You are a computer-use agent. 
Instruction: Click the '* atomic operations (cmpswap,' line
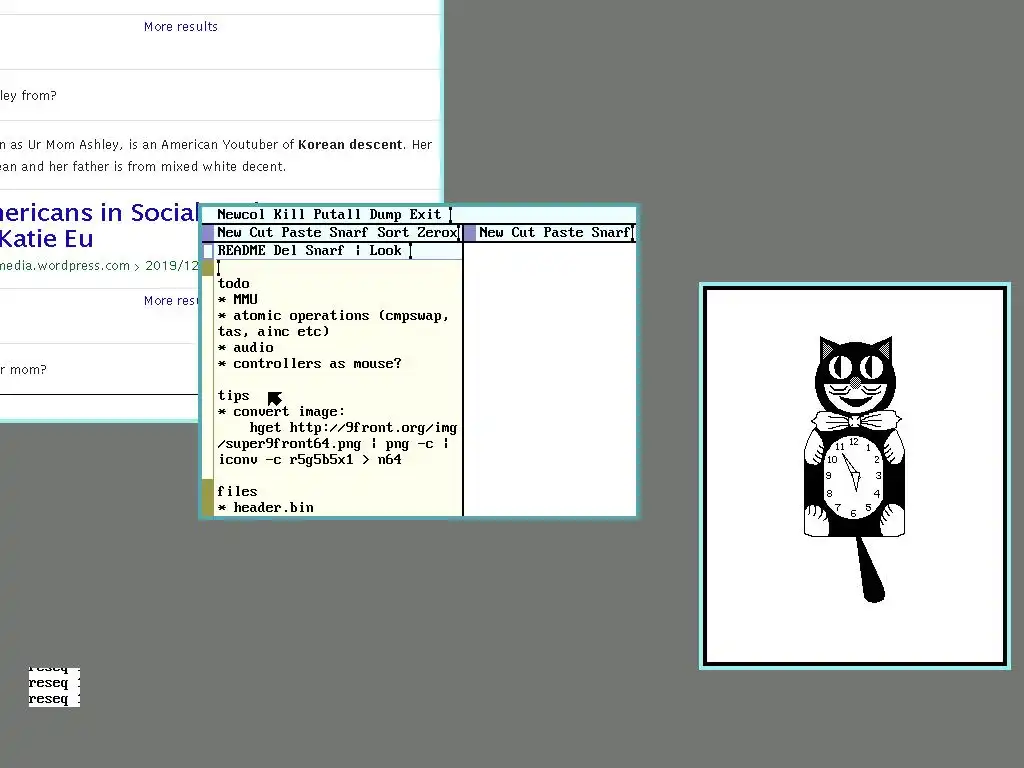(333, 315)
